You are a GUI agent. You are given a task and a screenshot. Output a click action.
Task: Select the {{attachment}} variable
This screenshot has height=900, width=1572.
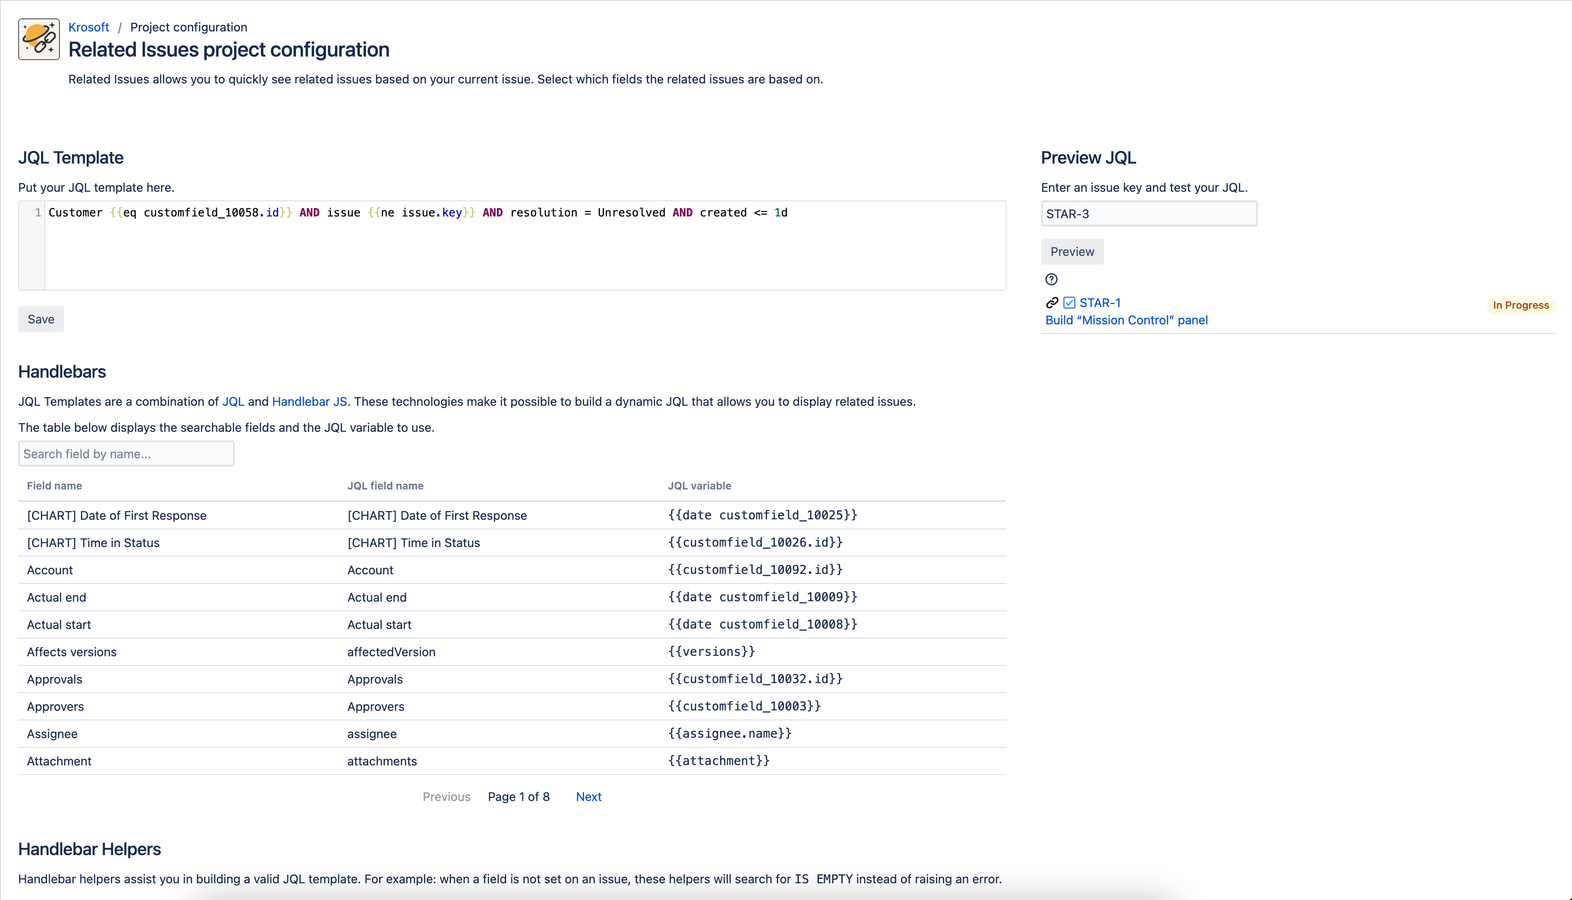point(719,761)
